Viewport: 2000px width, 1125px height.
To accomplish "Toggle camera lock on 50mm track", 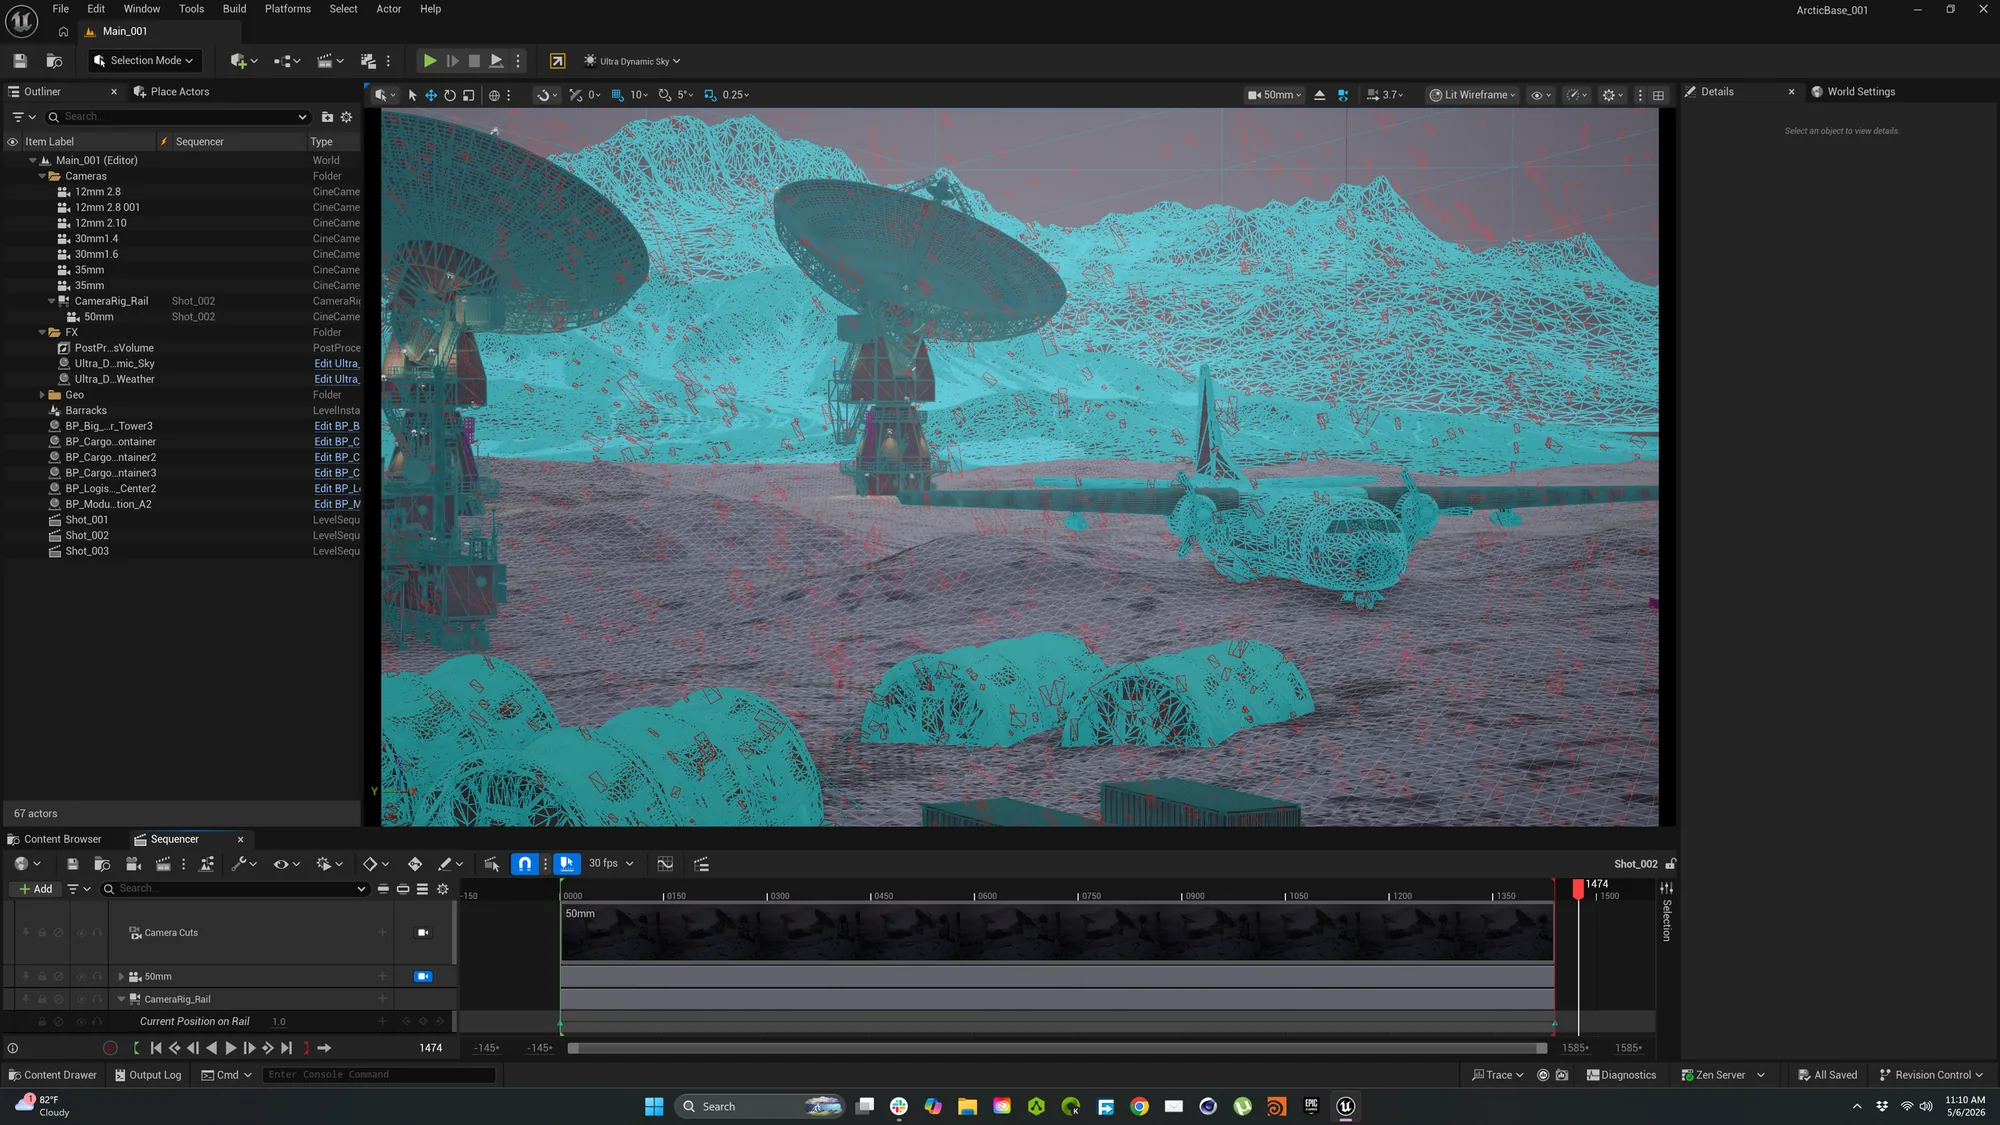I will 423,977.
